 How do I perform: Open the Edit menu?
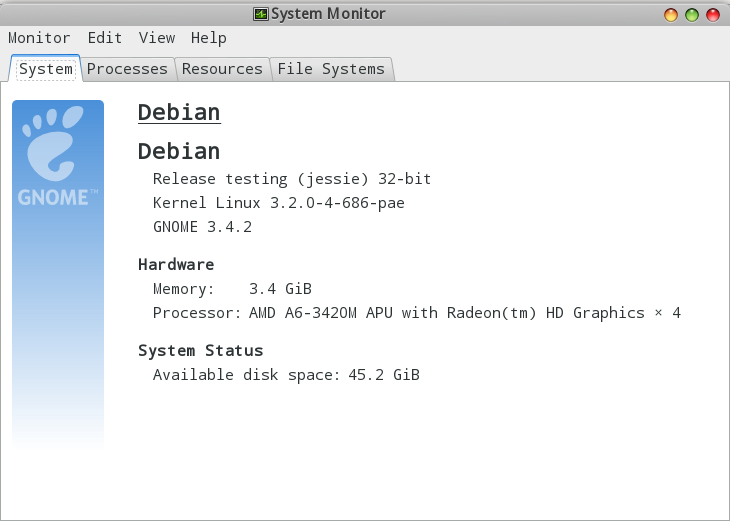pyautogui.click(x=105, y=38)
